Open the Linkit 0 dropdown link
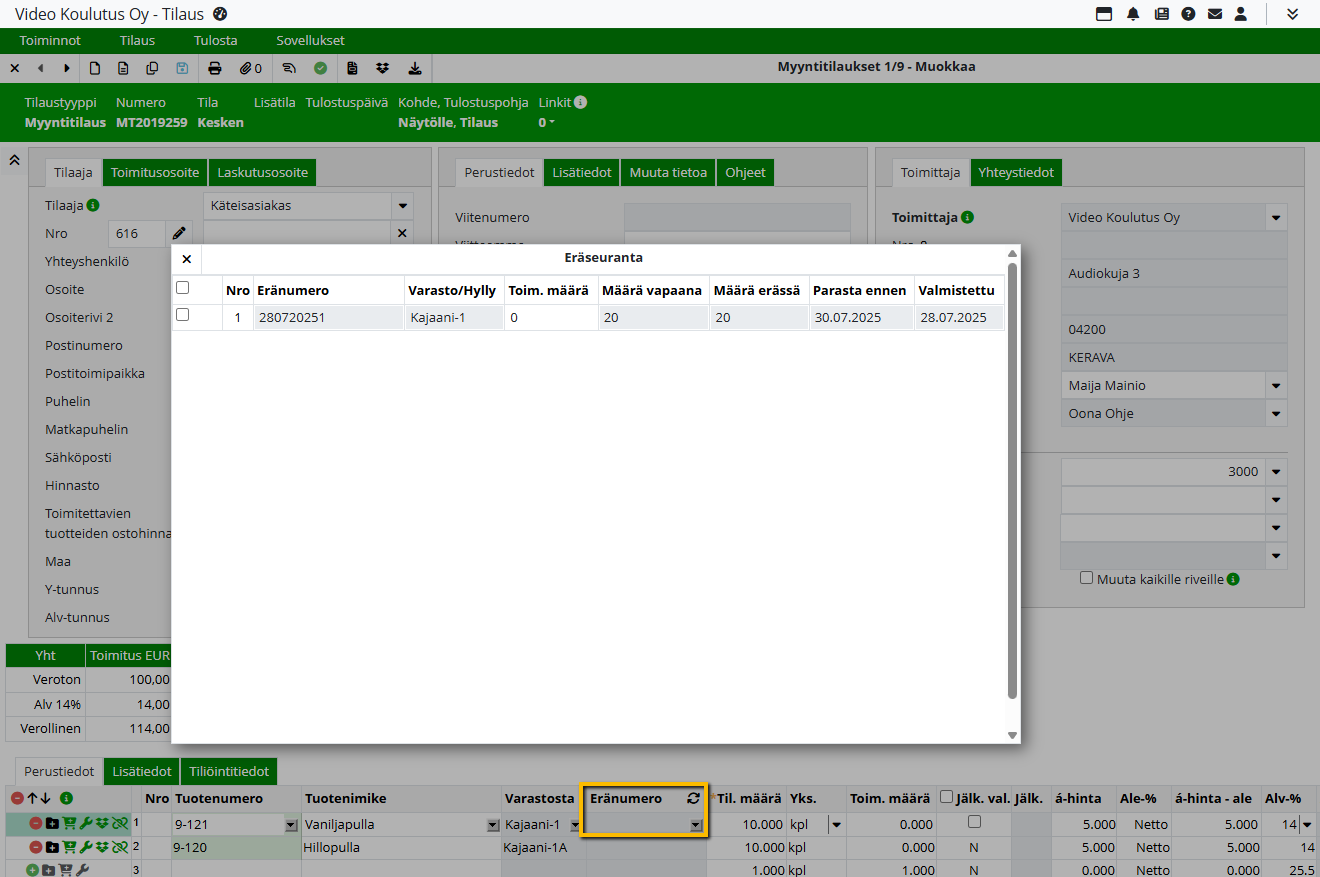 [547, 123]
